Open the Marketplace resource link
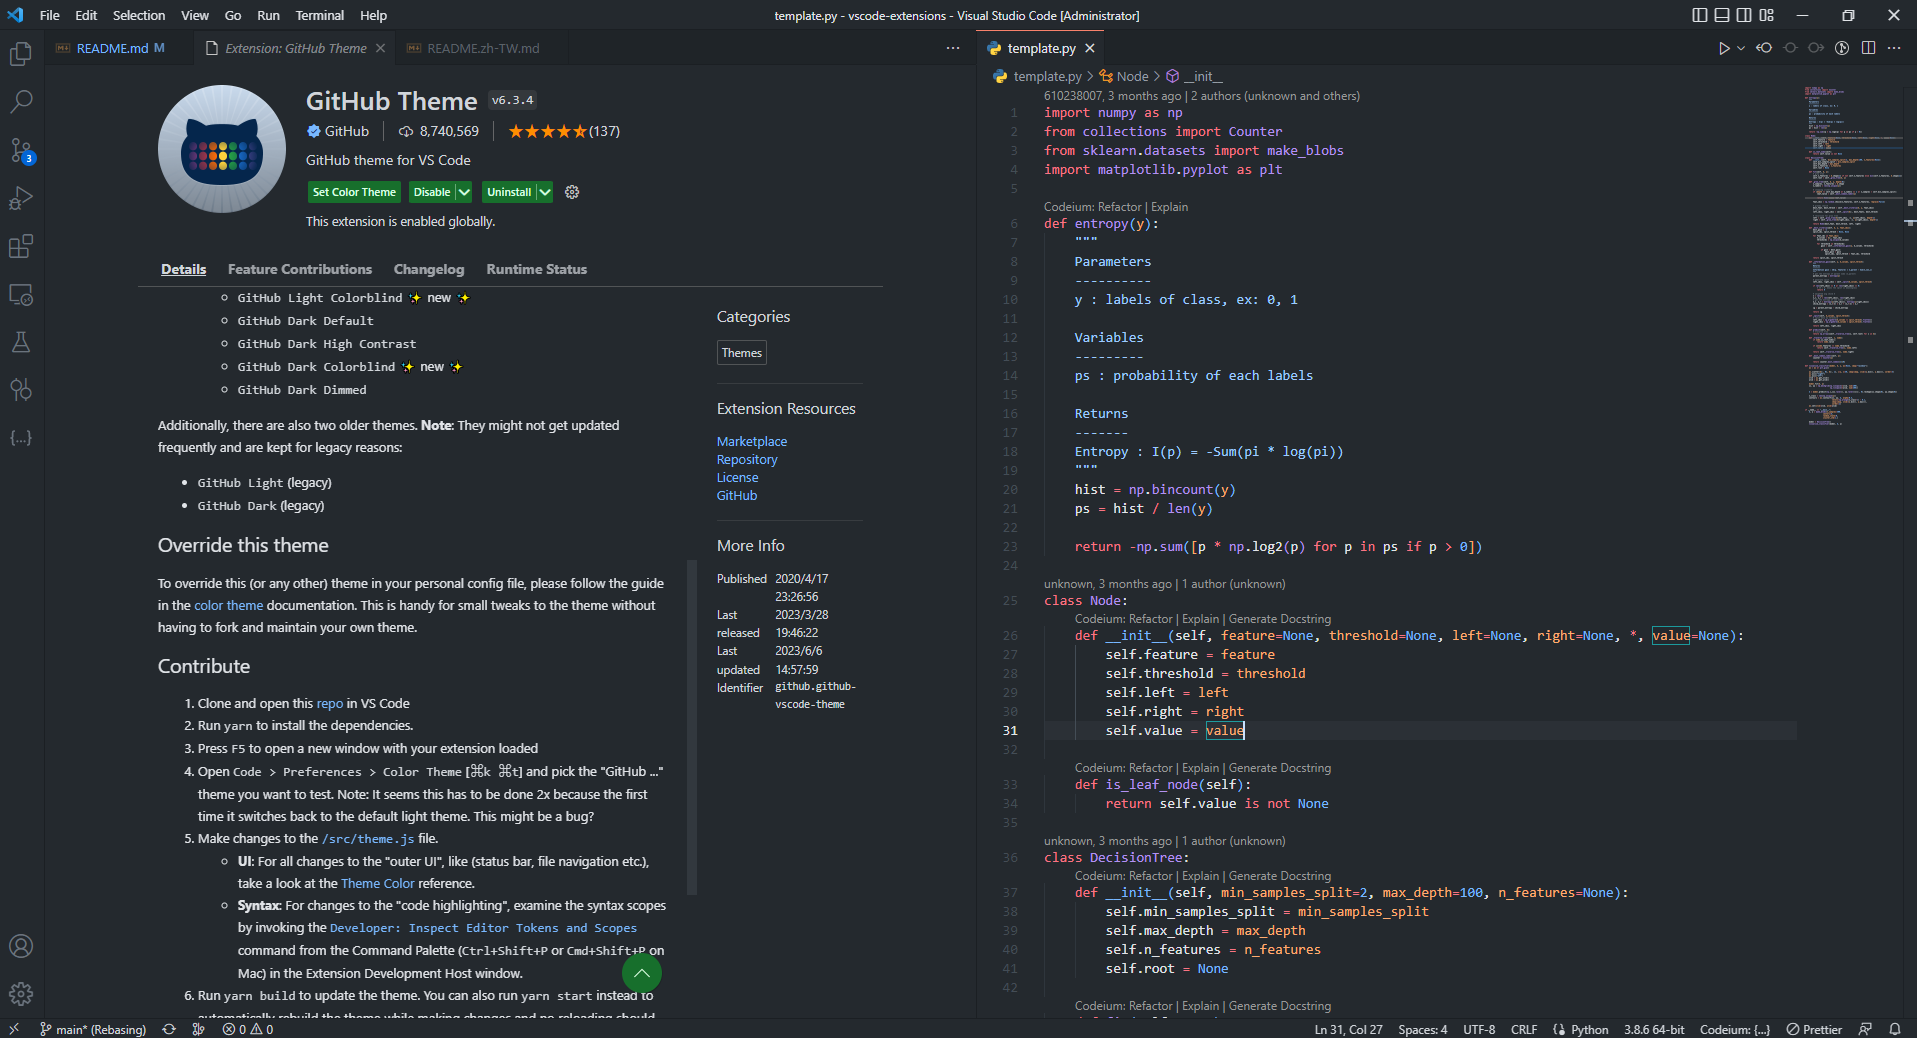This screenshot has width=1917, height=1038. point(752,441)
